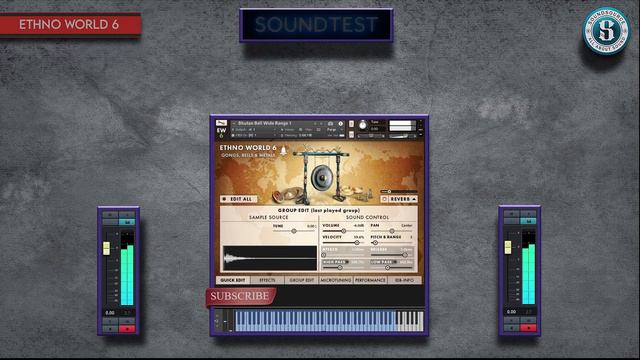Open the Group Edit tab
640x360 pixels.
302,280
